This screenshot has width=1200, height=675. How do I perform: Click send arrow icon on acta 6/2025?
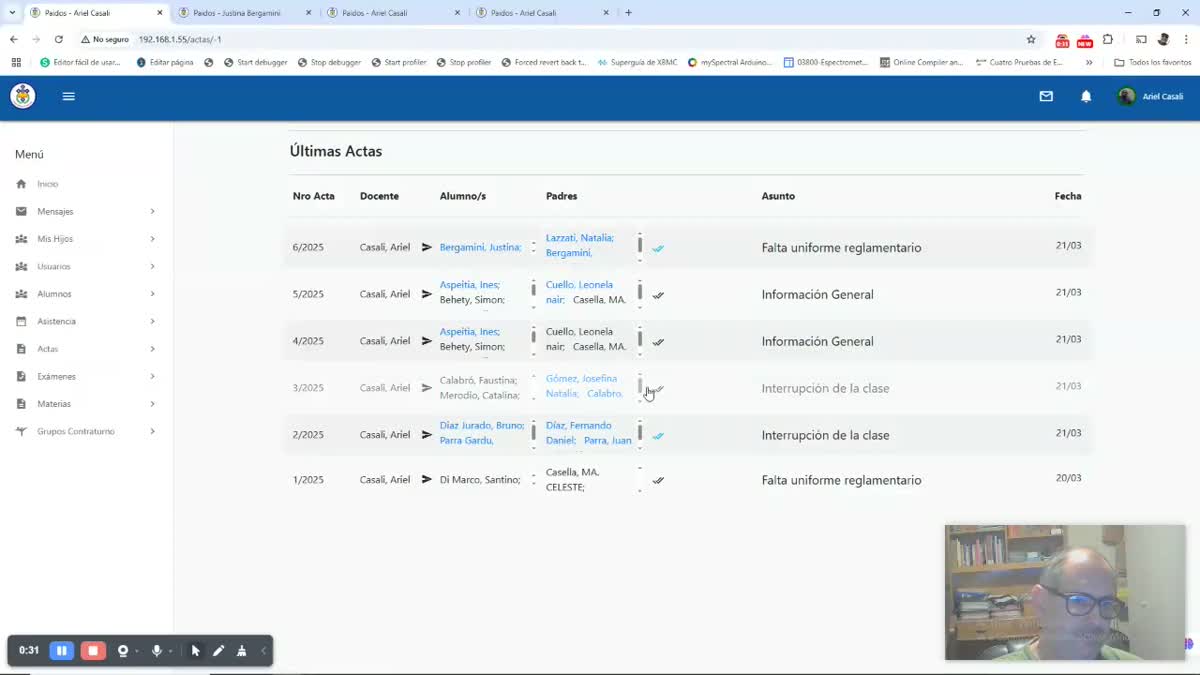[427, 247]
